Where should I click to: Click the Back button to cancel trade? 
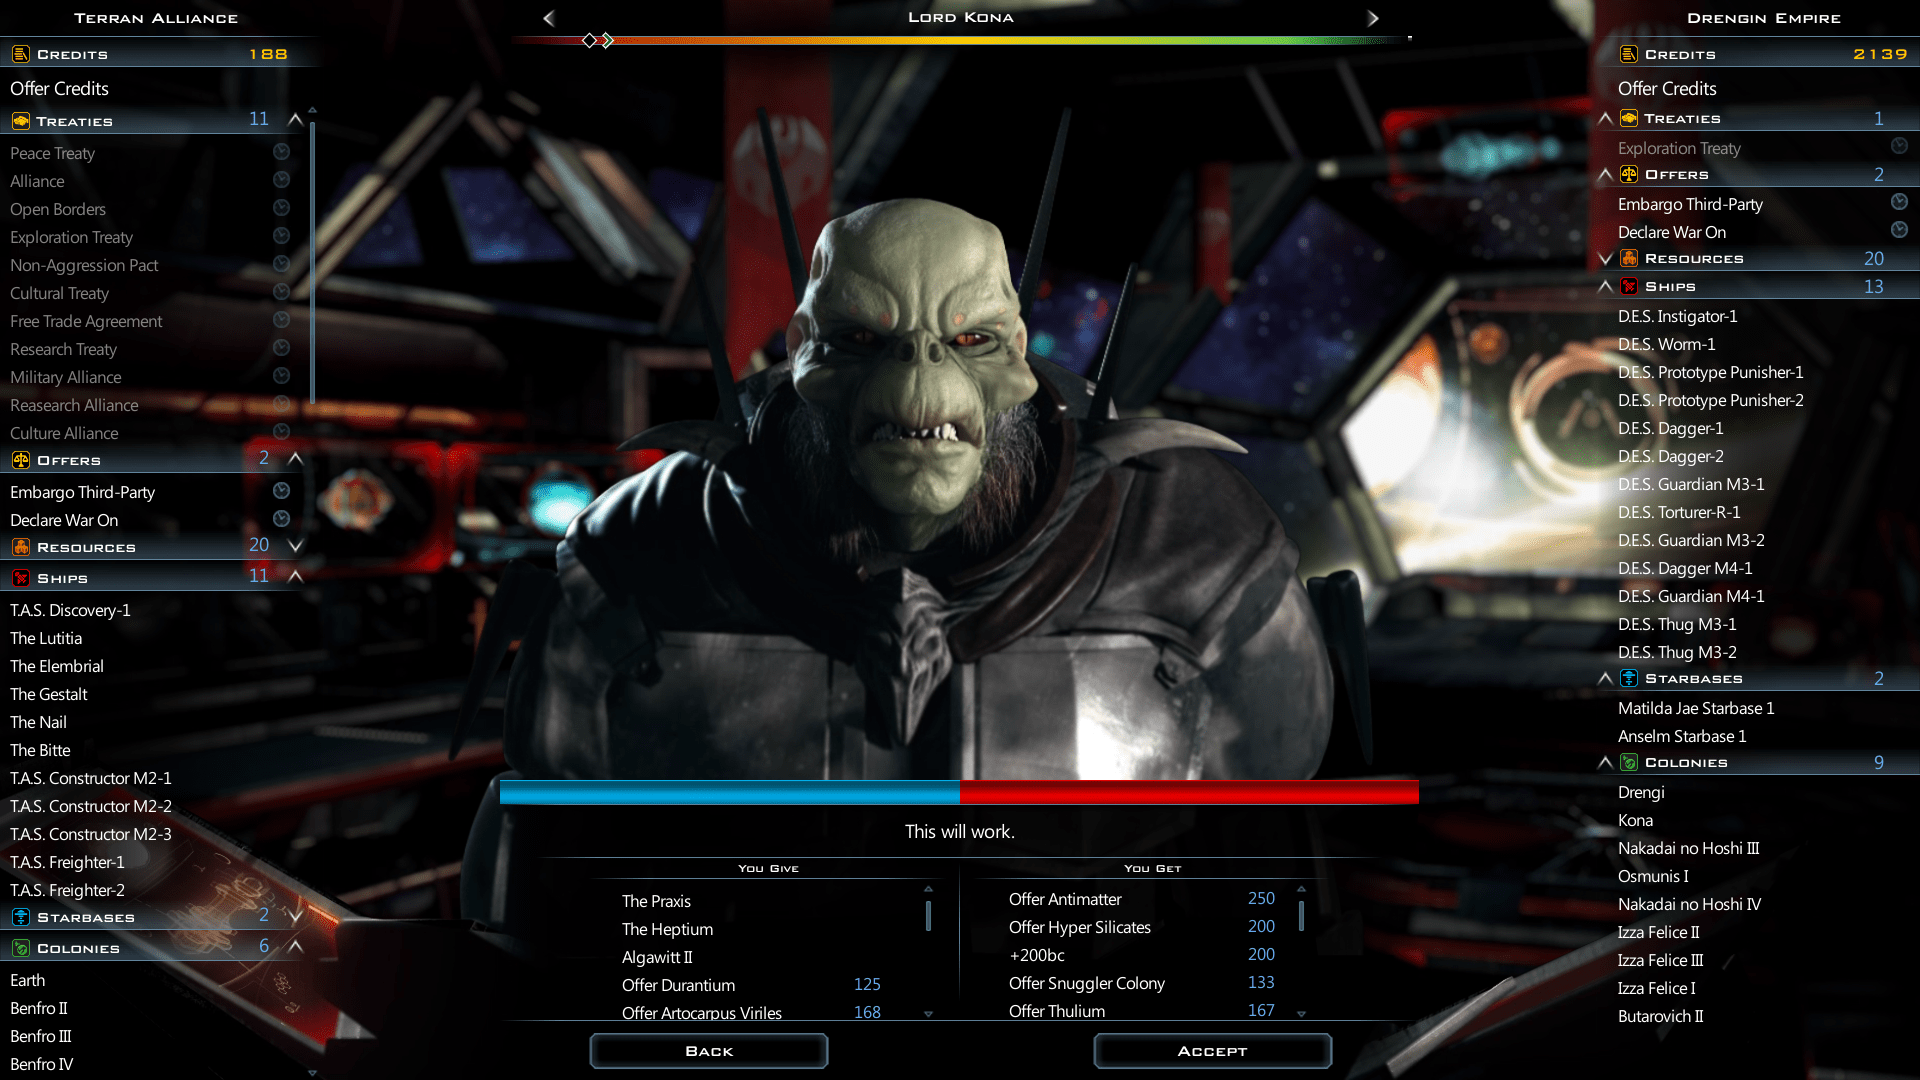click(708, 1050)
